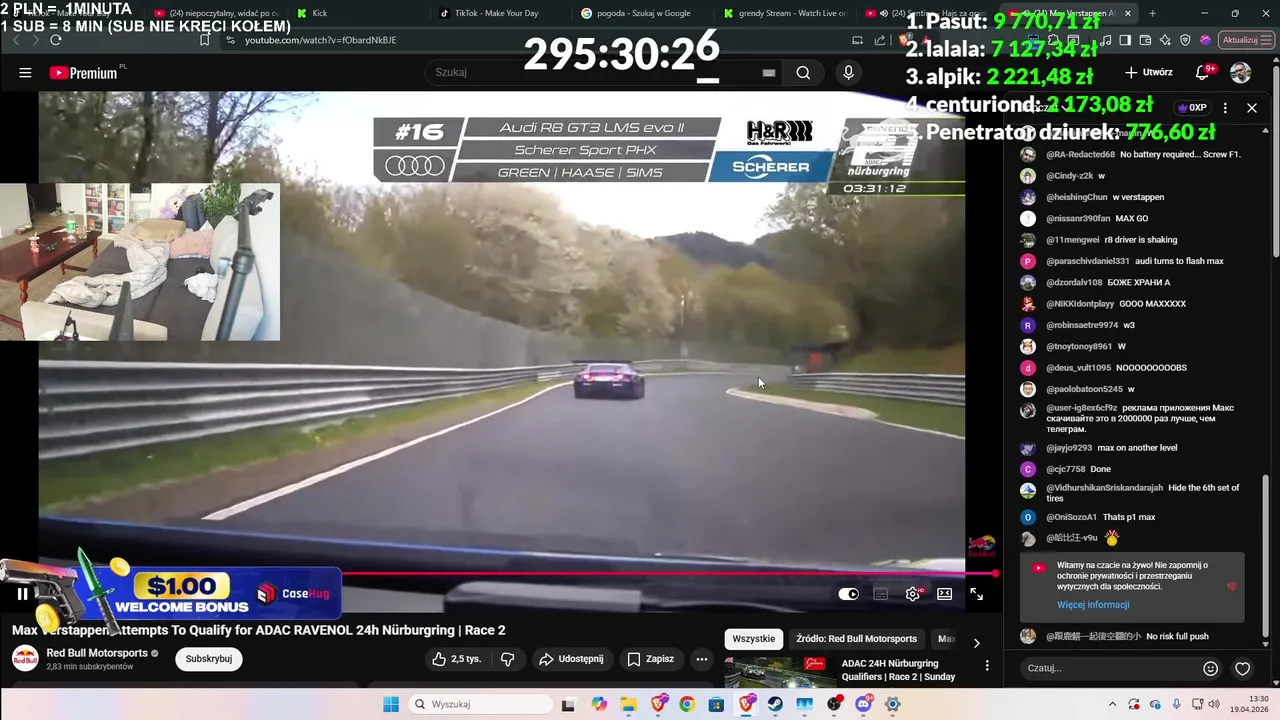Switch to the grendy Stream browser tab
Viewport: 1280px width, 720px height.
788,13
